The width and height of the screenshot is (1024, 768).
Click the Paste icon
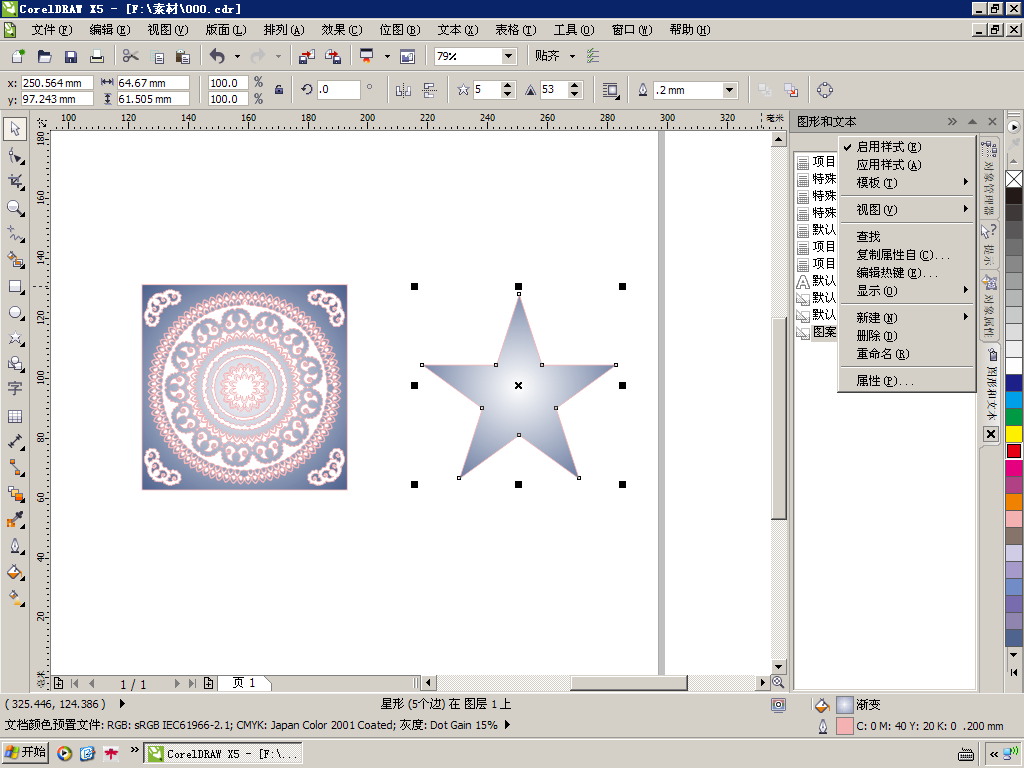coord(183,56)
